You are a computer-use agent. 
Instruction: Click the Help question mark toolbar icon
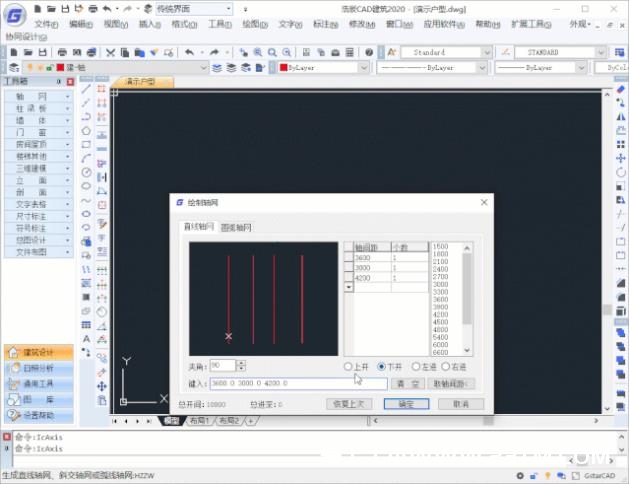369,52
